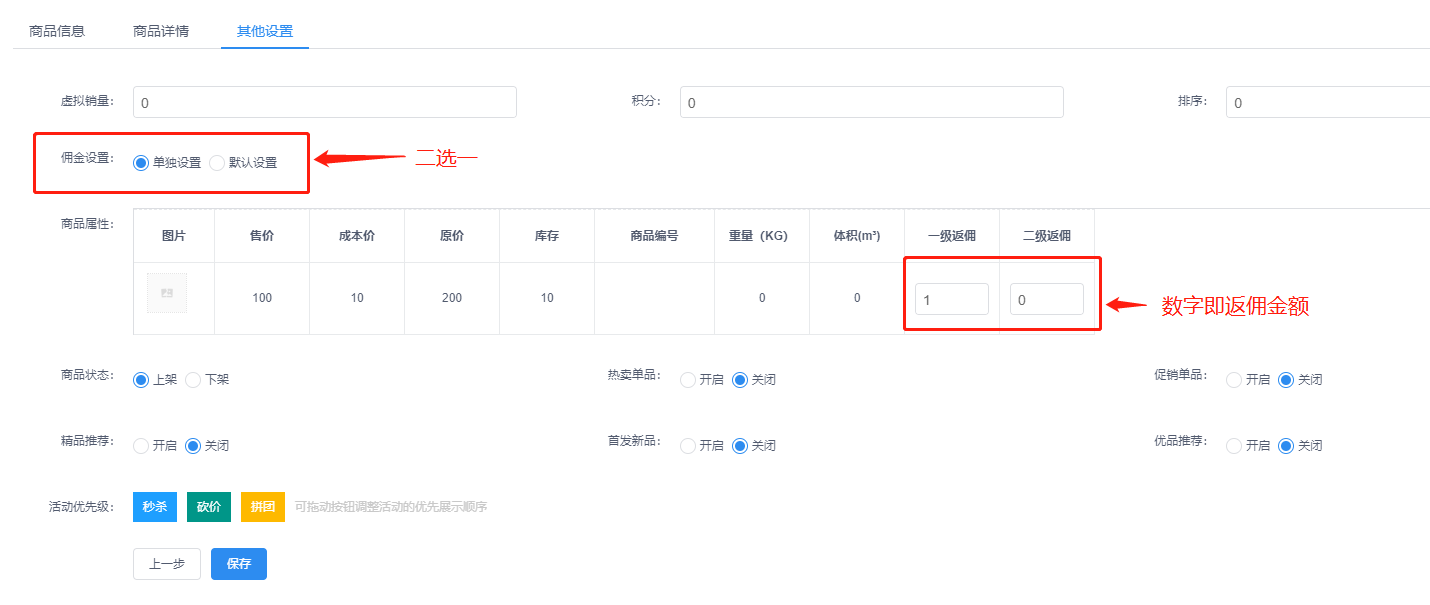Image resolution: width=1430 pixels, height=605 pixels.
Task: Click the 原价 column header
Action: [452, 236]
